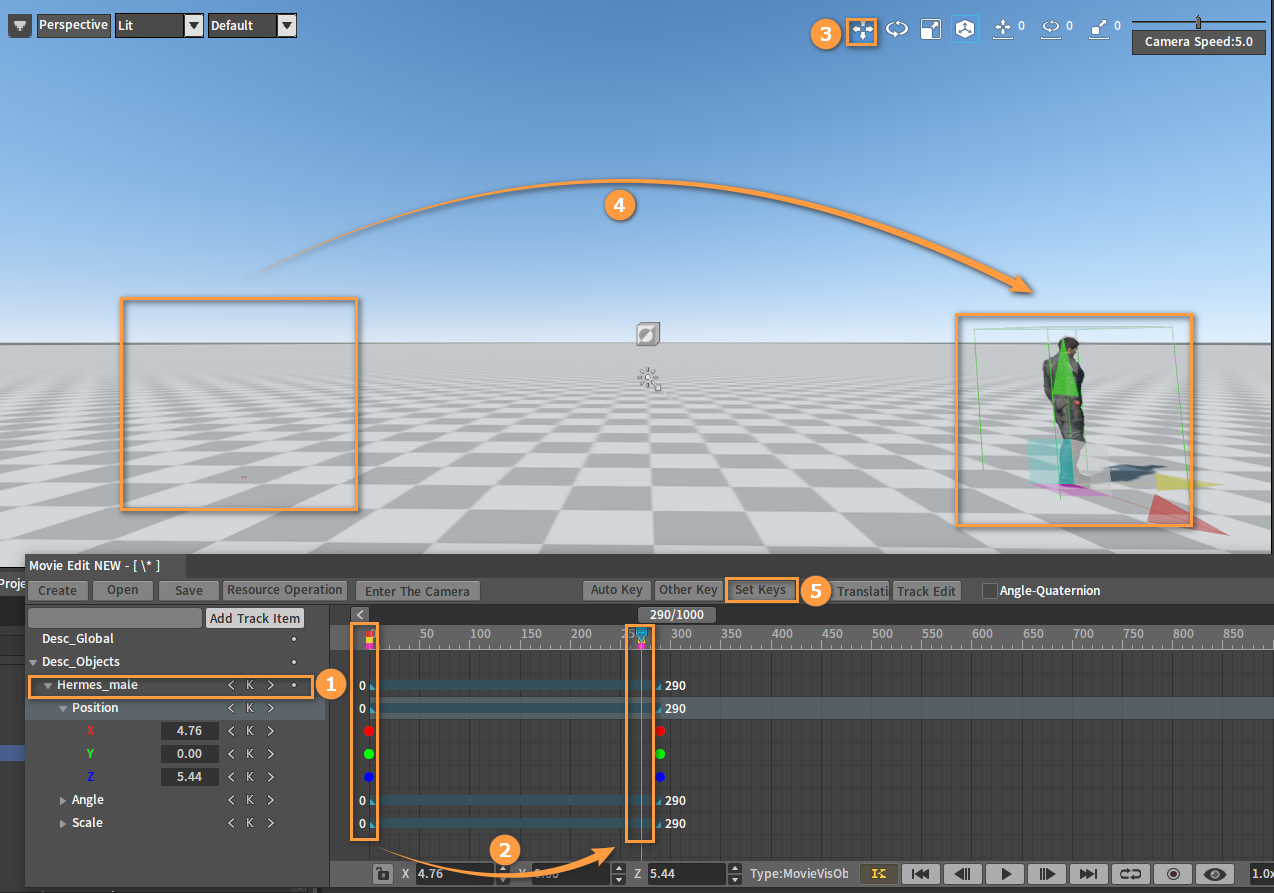Toggle the eye preview button
This screenshot has width=1274, height=893.
click(x=1215, y=874)
